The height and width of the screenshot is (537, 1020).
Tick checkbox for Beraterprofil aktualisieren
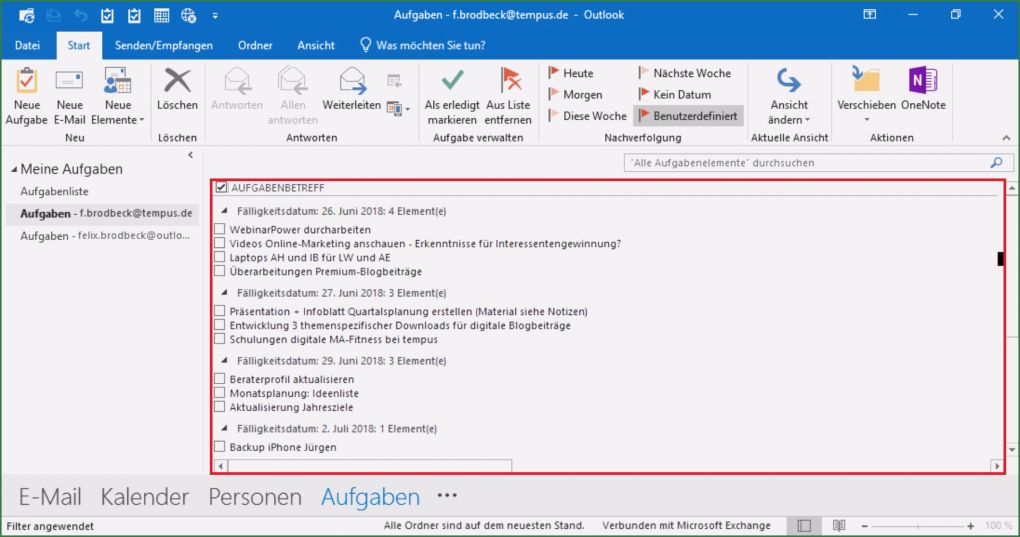click(x=220, y=380)
